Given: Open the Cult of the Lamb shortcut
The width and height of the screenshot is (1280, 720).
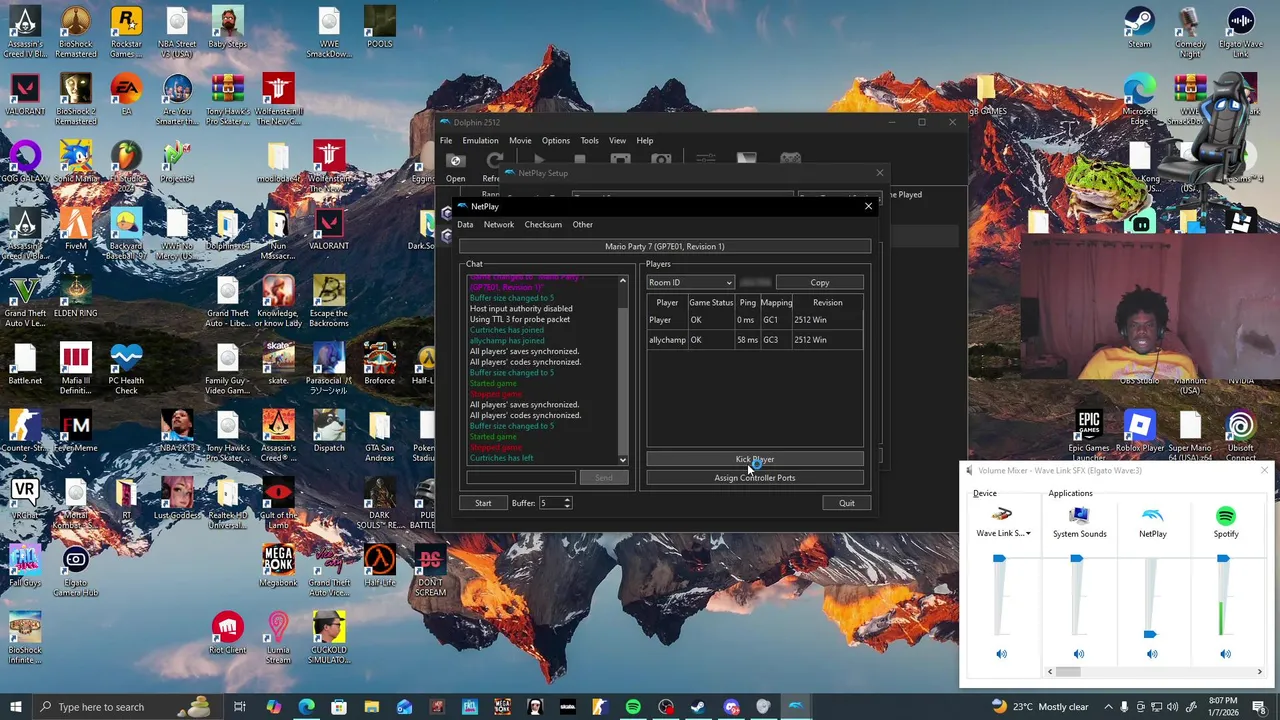Looking at the screenshot, I should click(278, 503).
